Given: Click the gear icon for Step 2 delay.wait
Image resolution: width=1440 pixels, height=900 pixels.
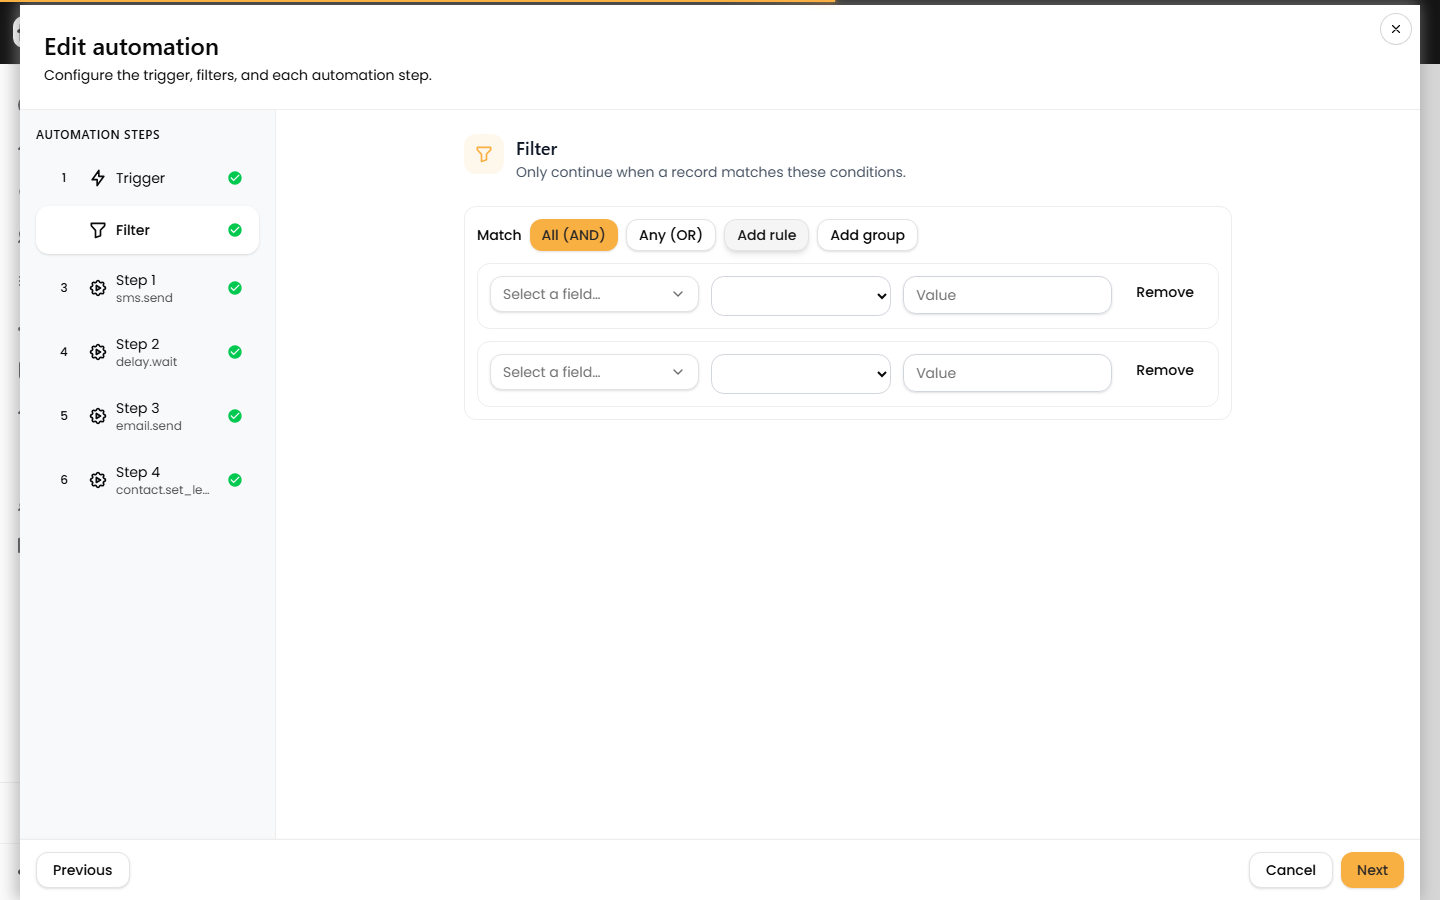Looking at the screenshot, I should click(x=98, y=352).
